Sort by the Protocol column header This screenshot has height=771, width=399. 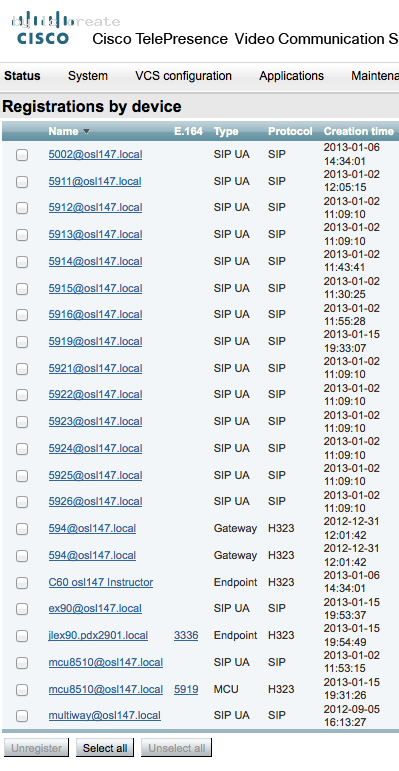pyautogui.click(x=290, y=131)
